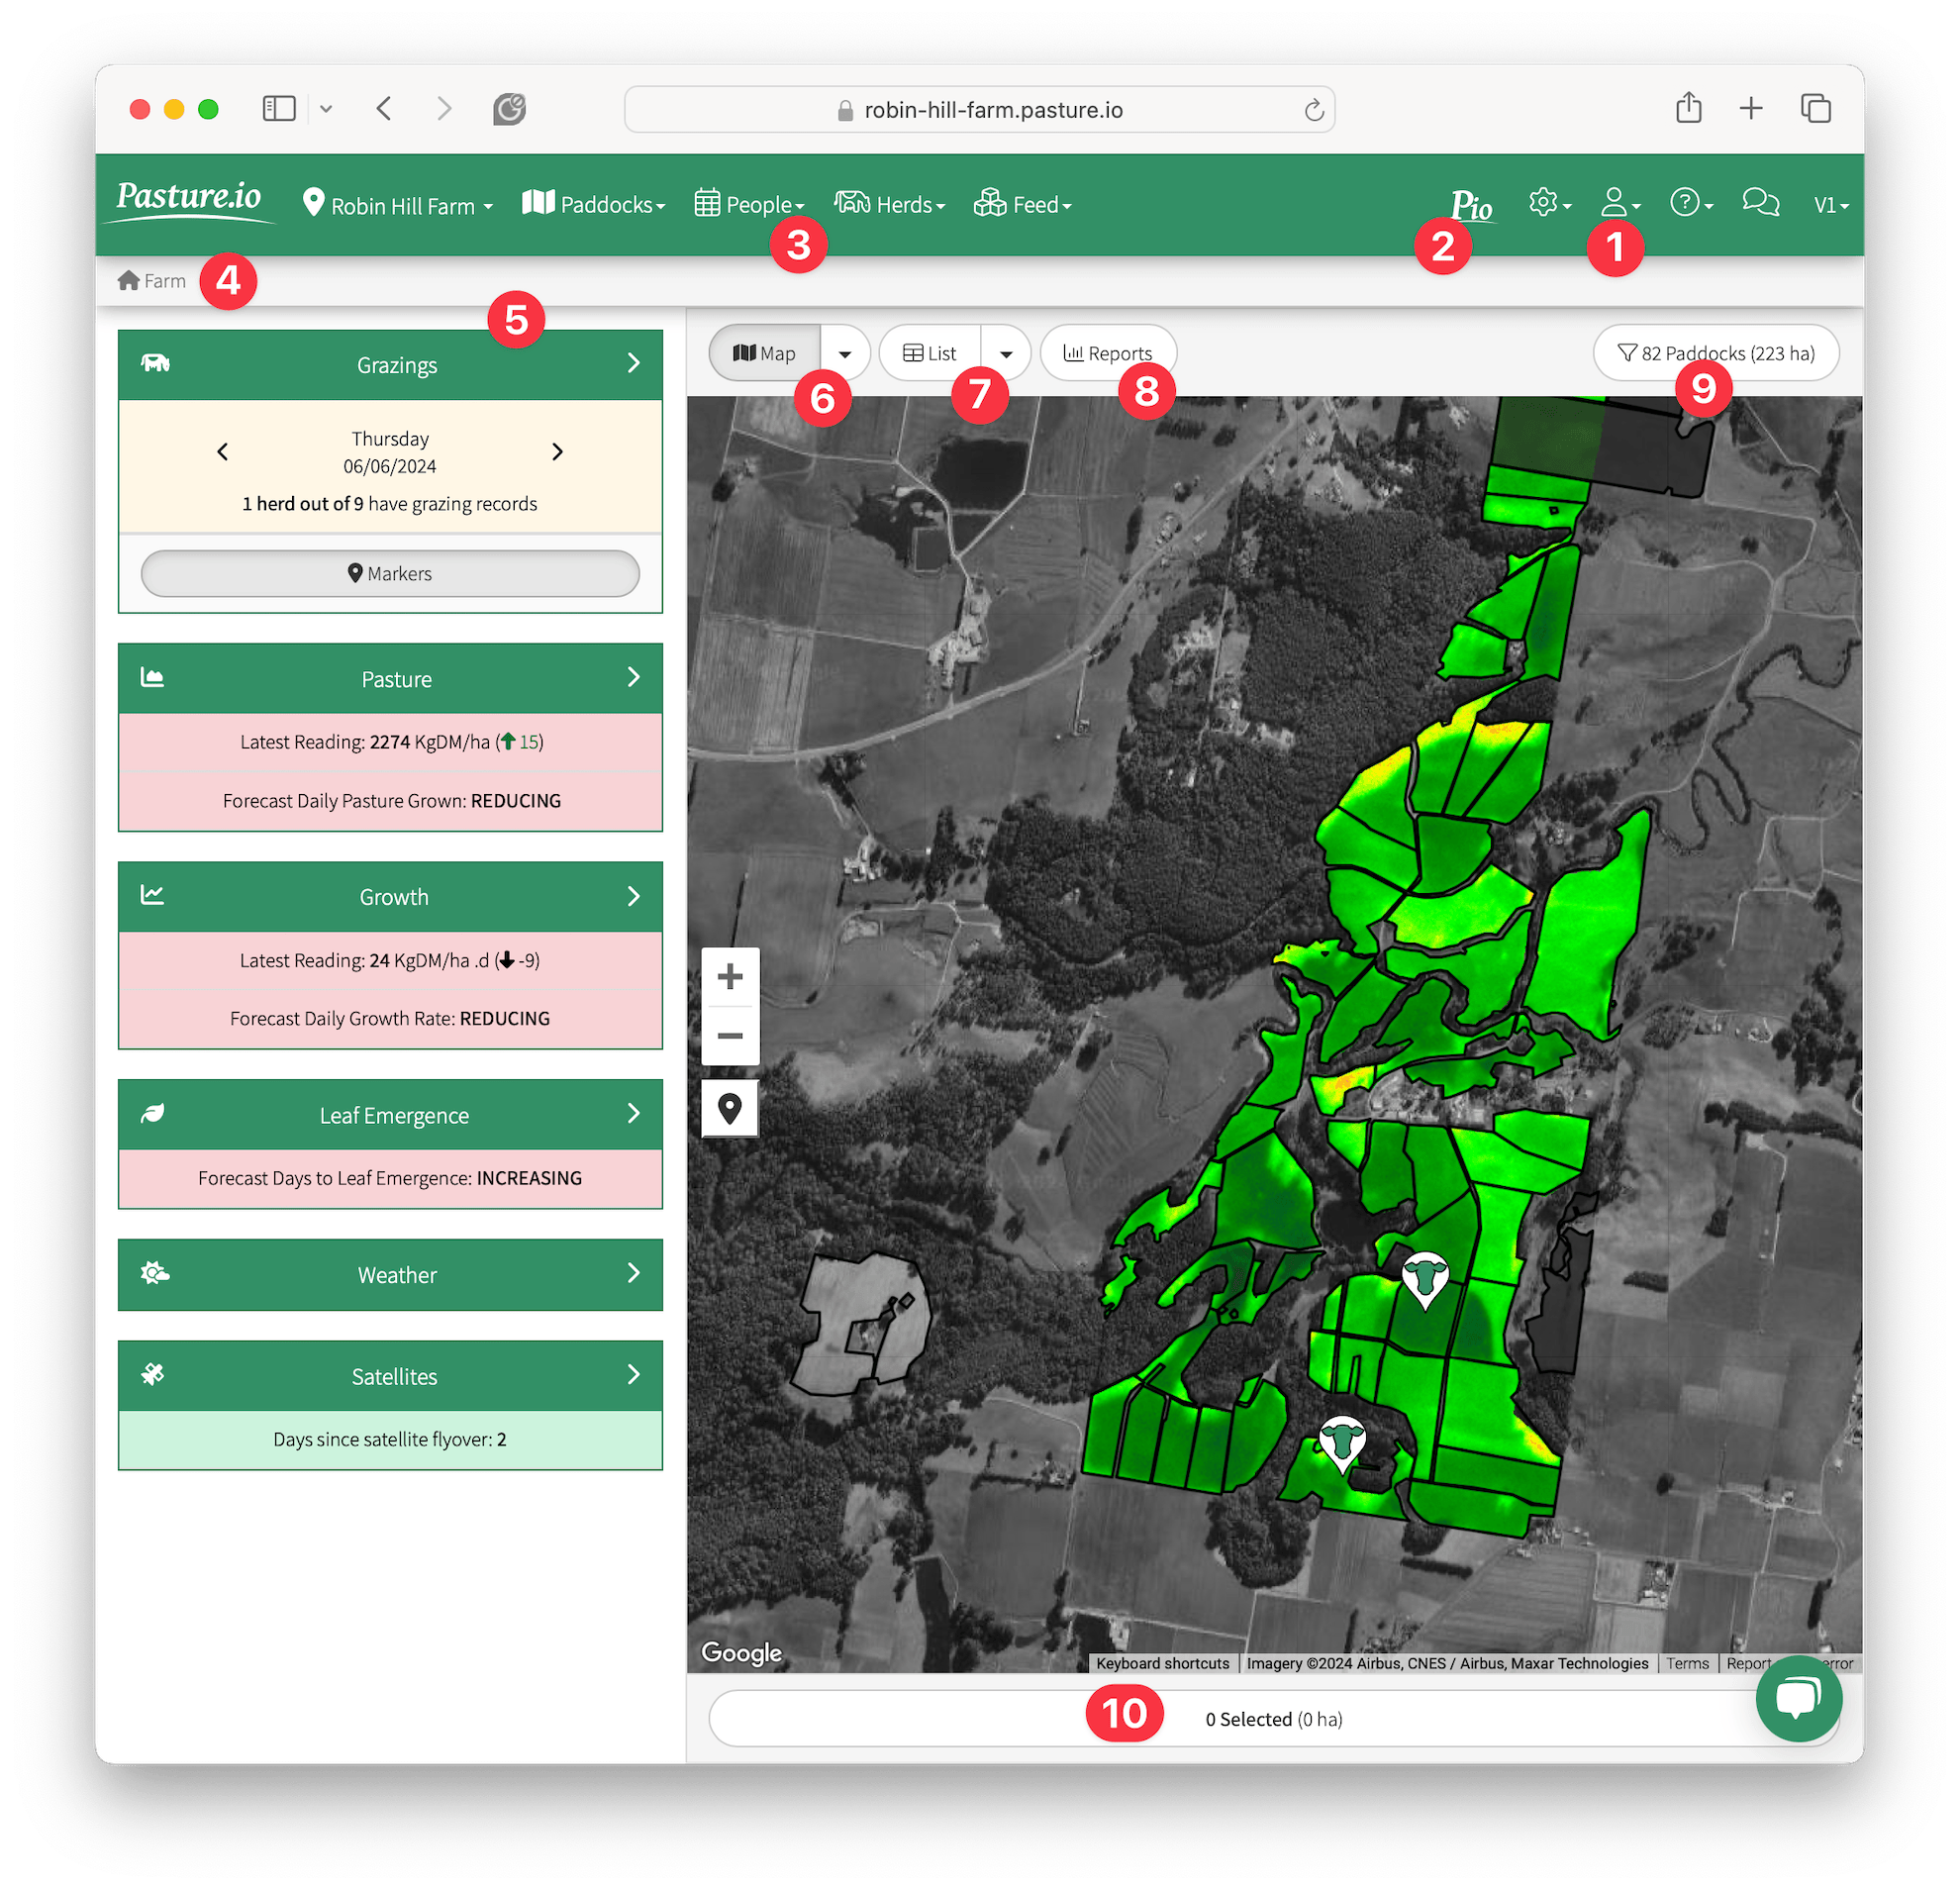
Task: Open the help question mark menu
Action: pyautogui.click(x=1689, y=203)
